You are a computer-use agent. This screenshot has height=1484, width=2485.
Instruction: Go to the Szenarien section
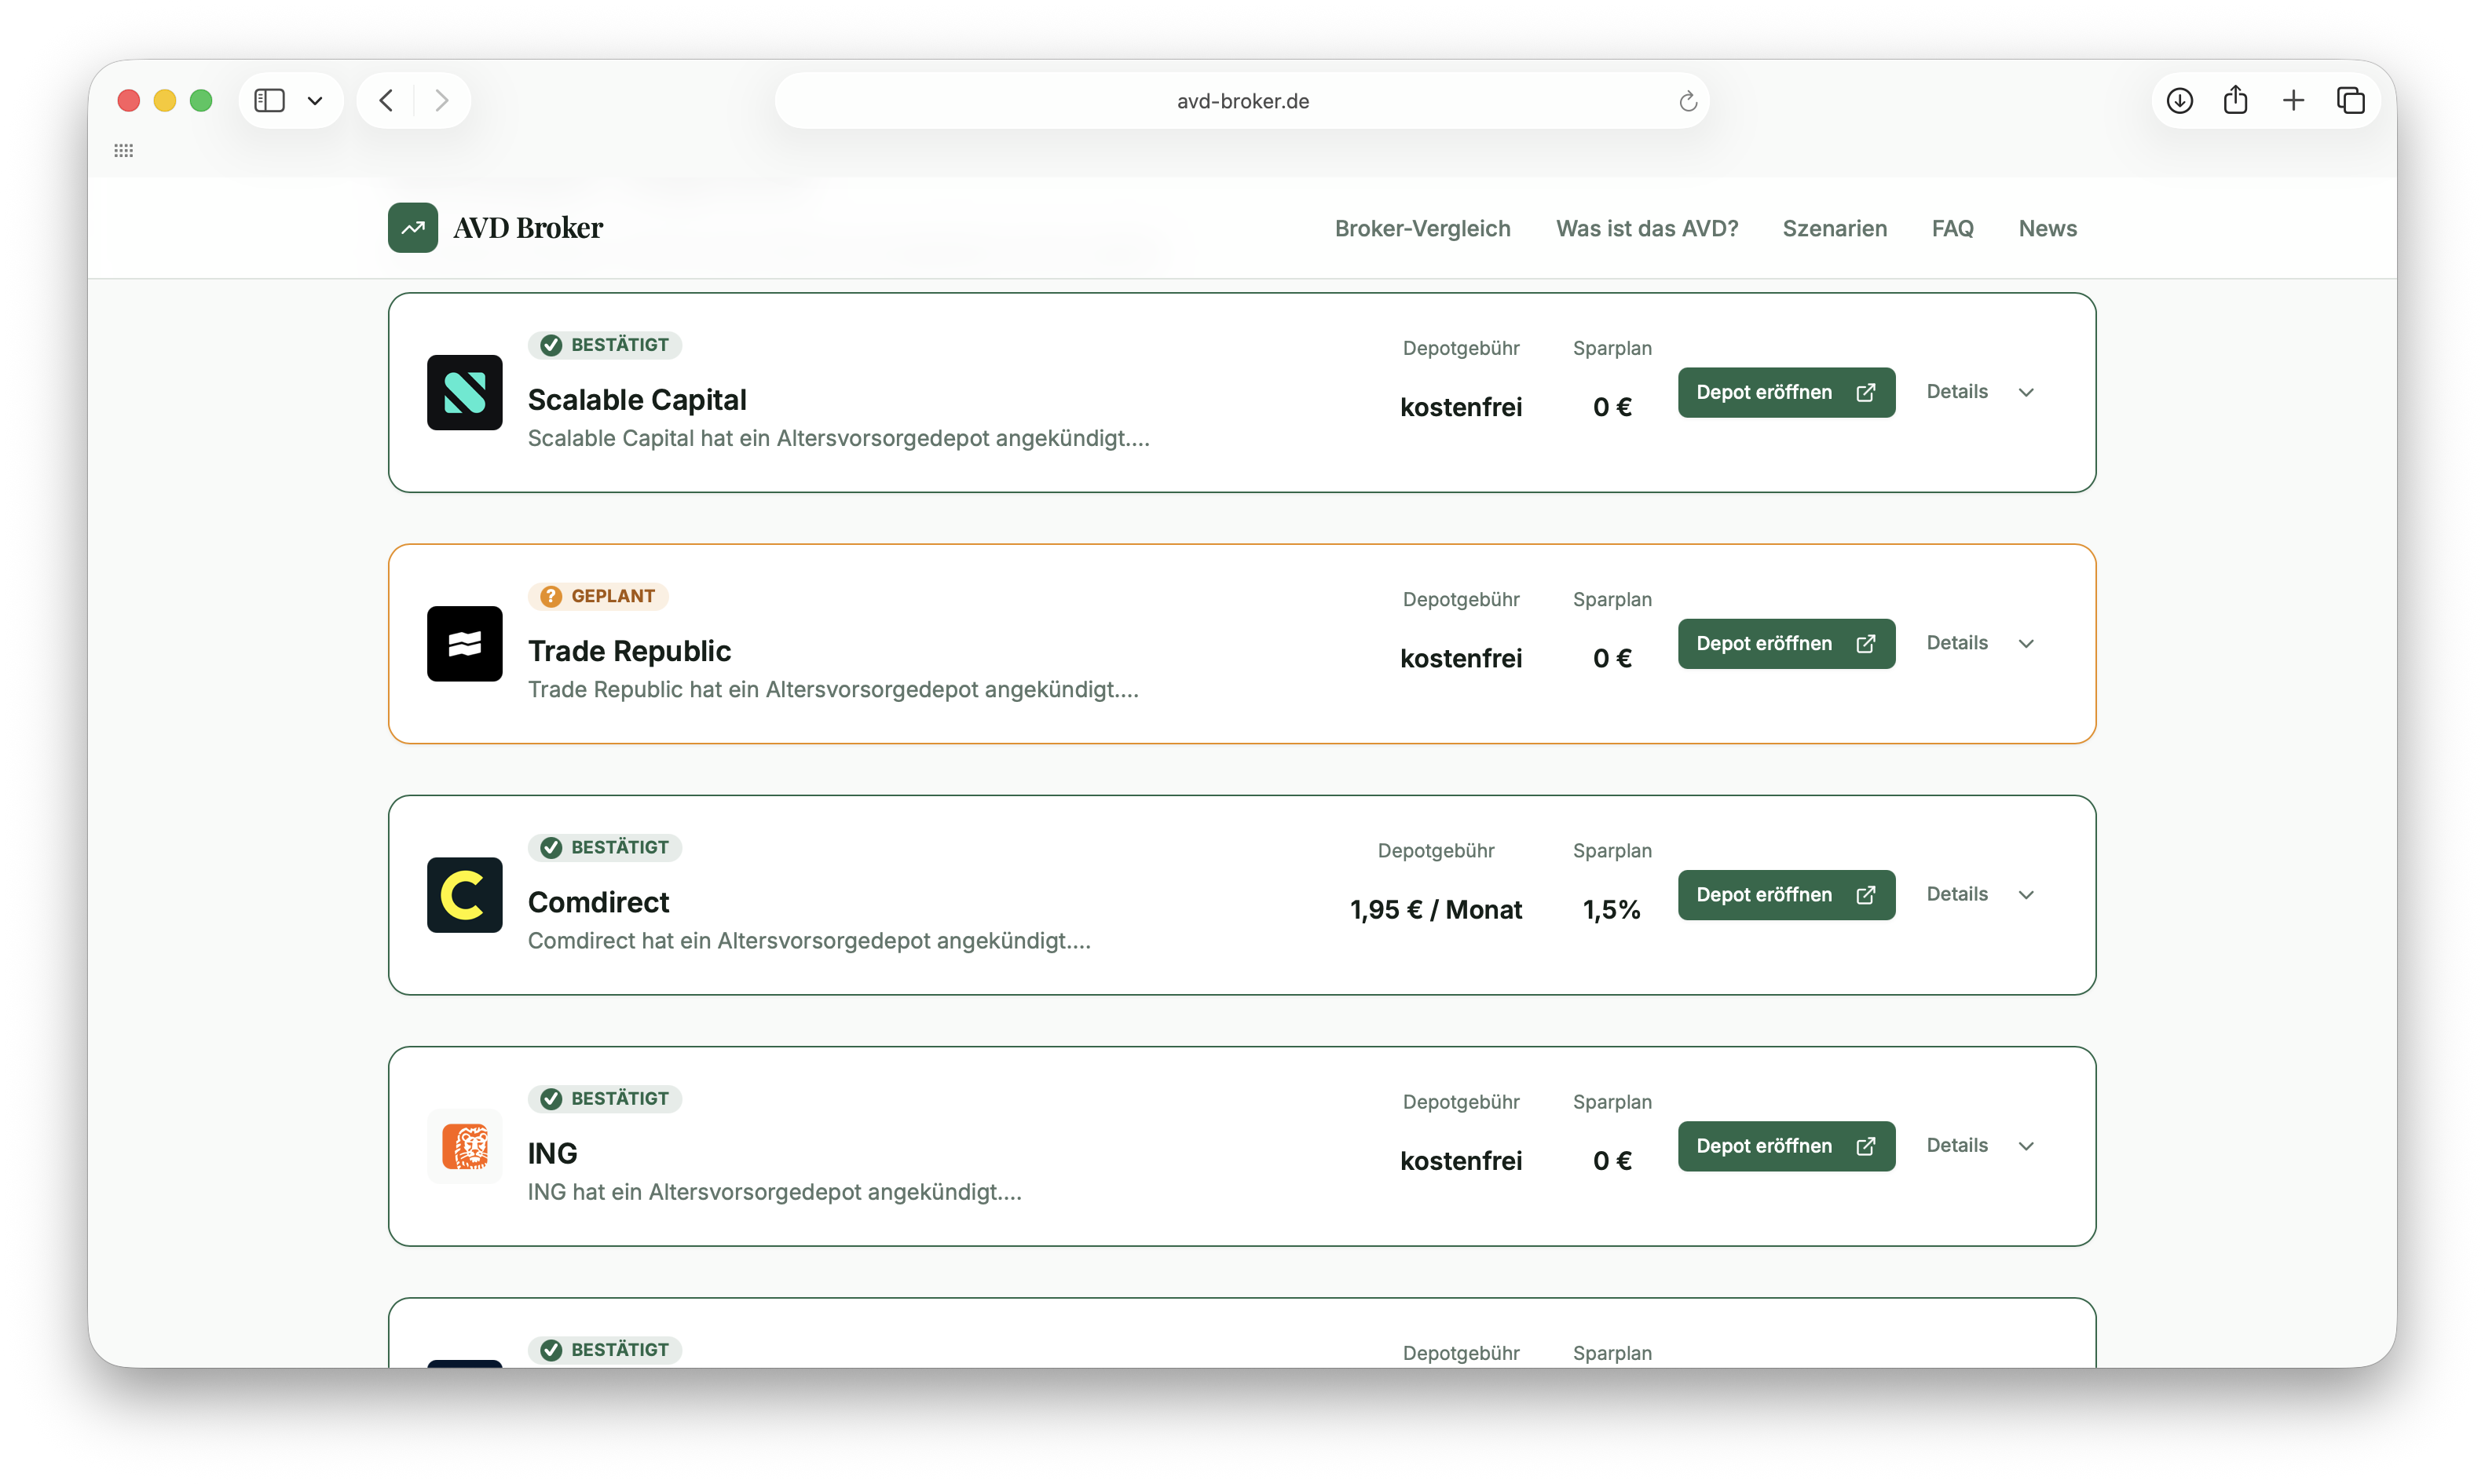pyautogui.click(x=1834, y=228)
